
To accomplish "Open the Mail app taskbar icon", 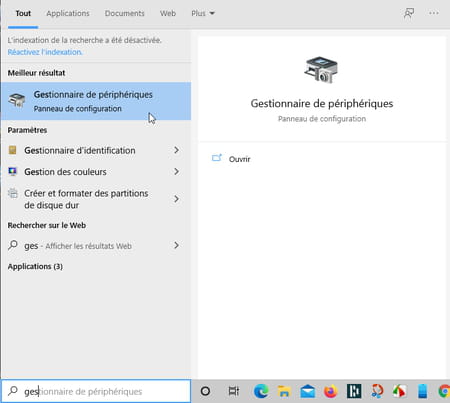I will (x=307, y=391).
